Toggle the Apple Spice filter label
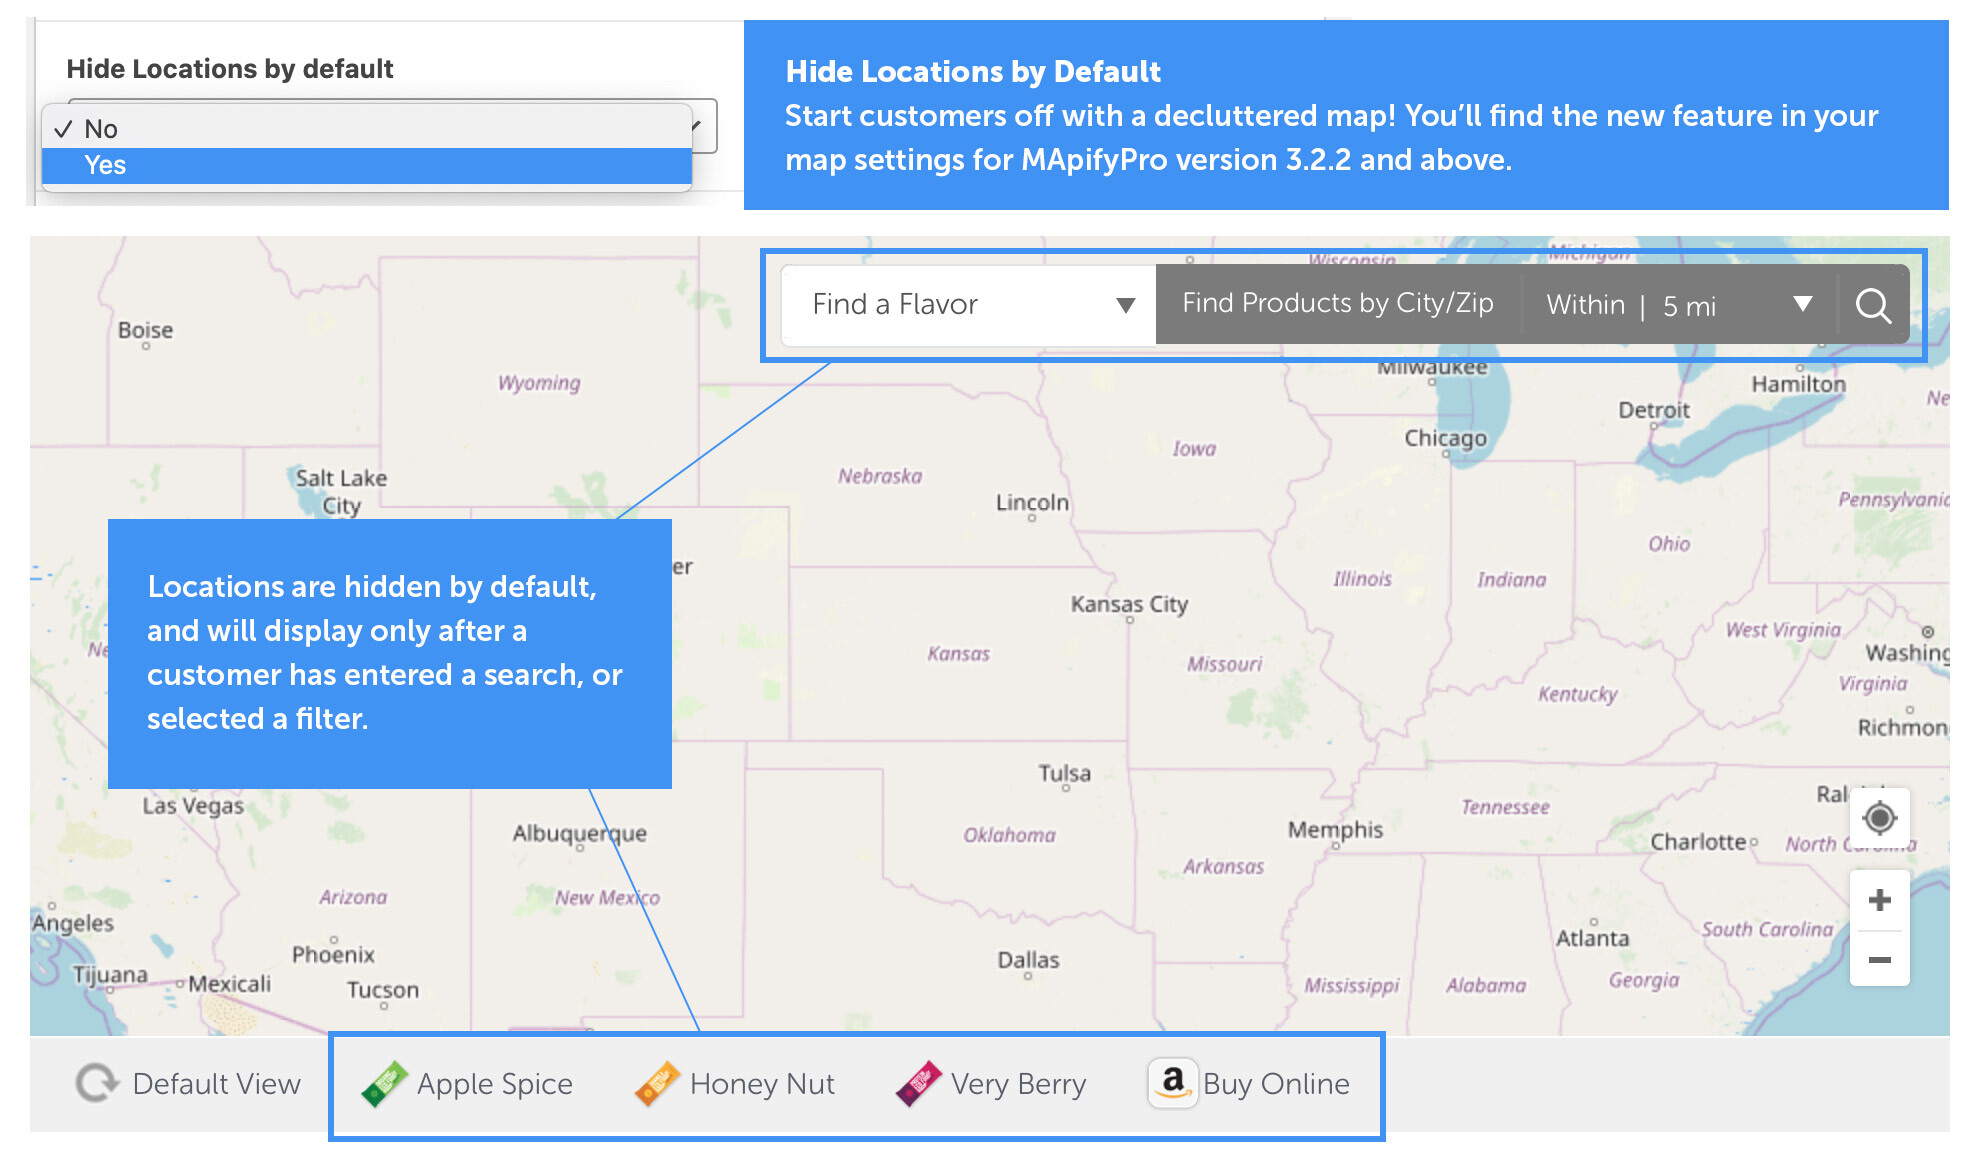This screenshot has width=1978, height=1160. point(494,1084)
